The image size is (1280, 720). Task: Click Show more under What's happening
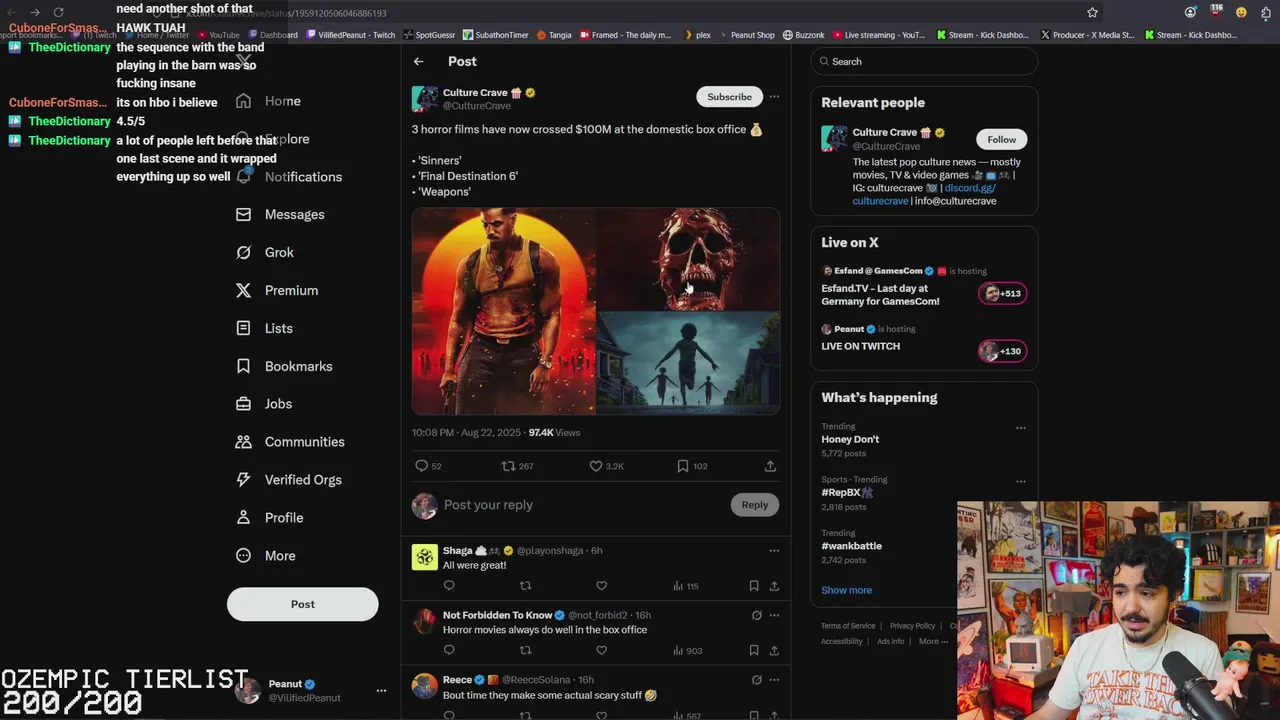click(847, 591)
